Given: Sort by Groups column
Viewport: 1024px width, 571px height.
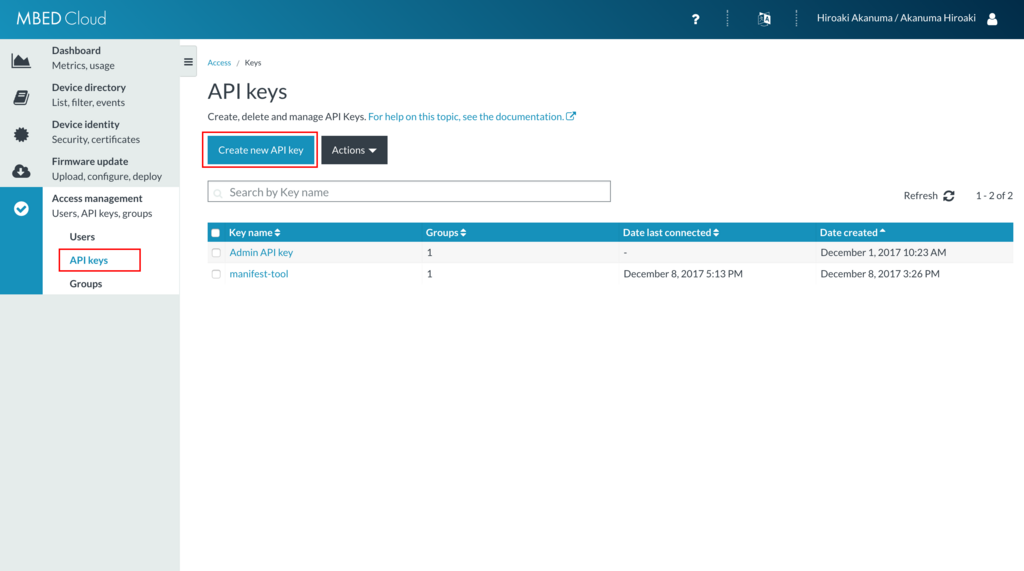Looking at the screenshot, I should pos(446,233).
